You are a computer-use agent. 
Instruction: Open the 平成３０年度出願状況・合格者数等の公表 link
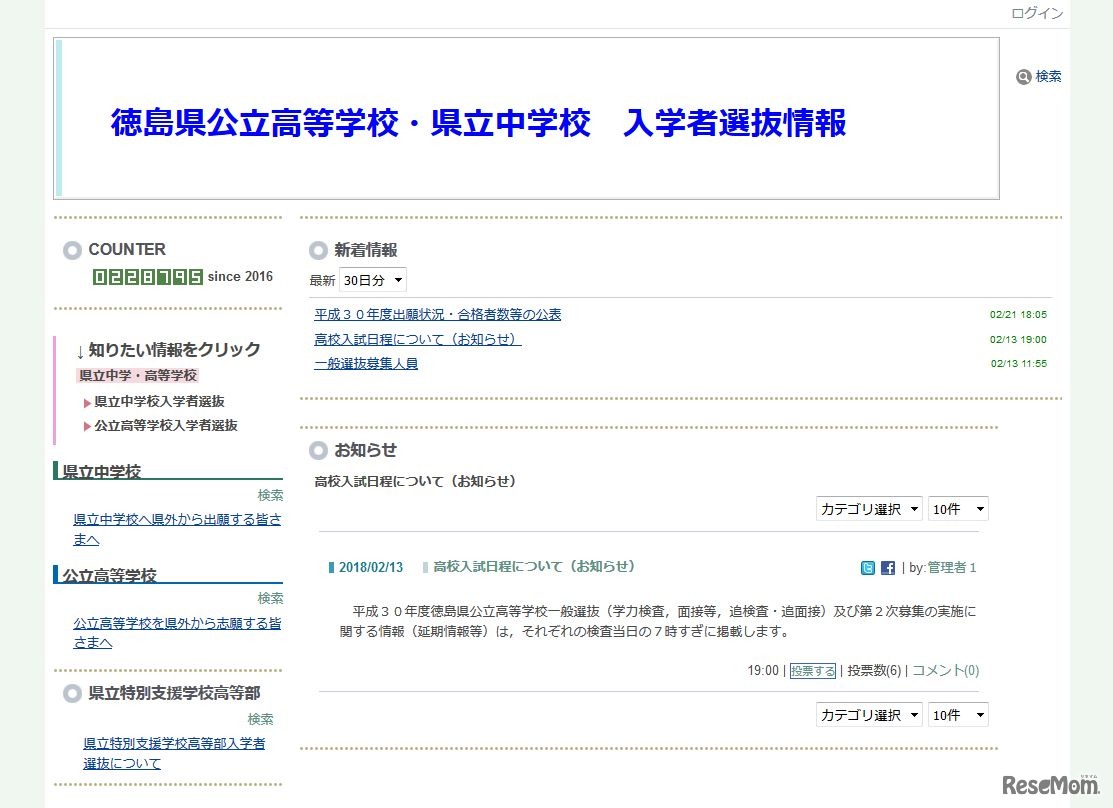(436, 315)
